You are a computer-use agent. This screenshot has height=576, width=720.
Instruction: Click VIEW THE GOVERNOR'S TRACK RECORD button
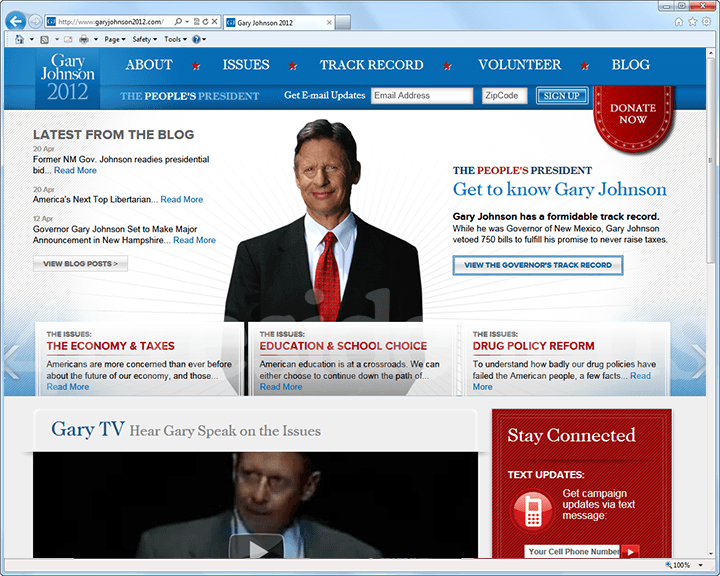coord(538,265)
